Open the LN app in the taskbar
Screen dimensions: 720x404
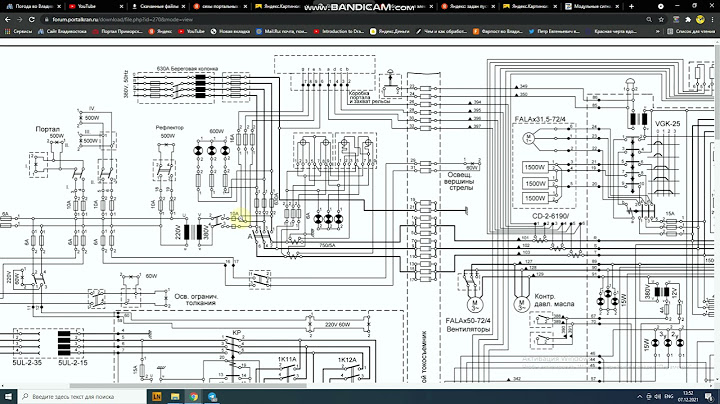point(157,396)
